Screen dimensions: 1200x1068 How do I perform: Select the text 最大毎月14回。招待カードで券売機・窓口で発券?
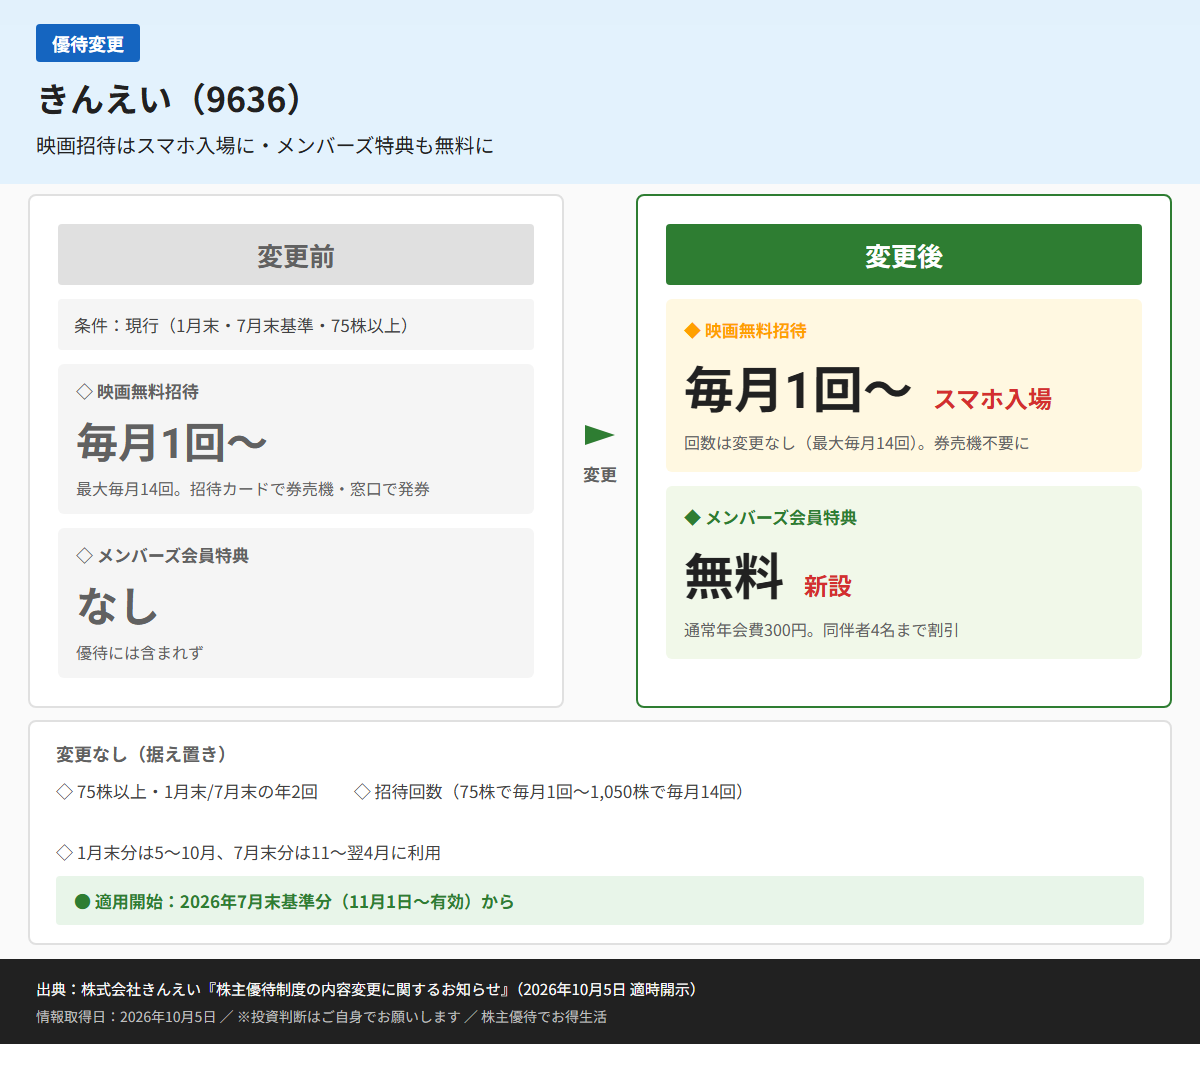[x=253, y=489]
